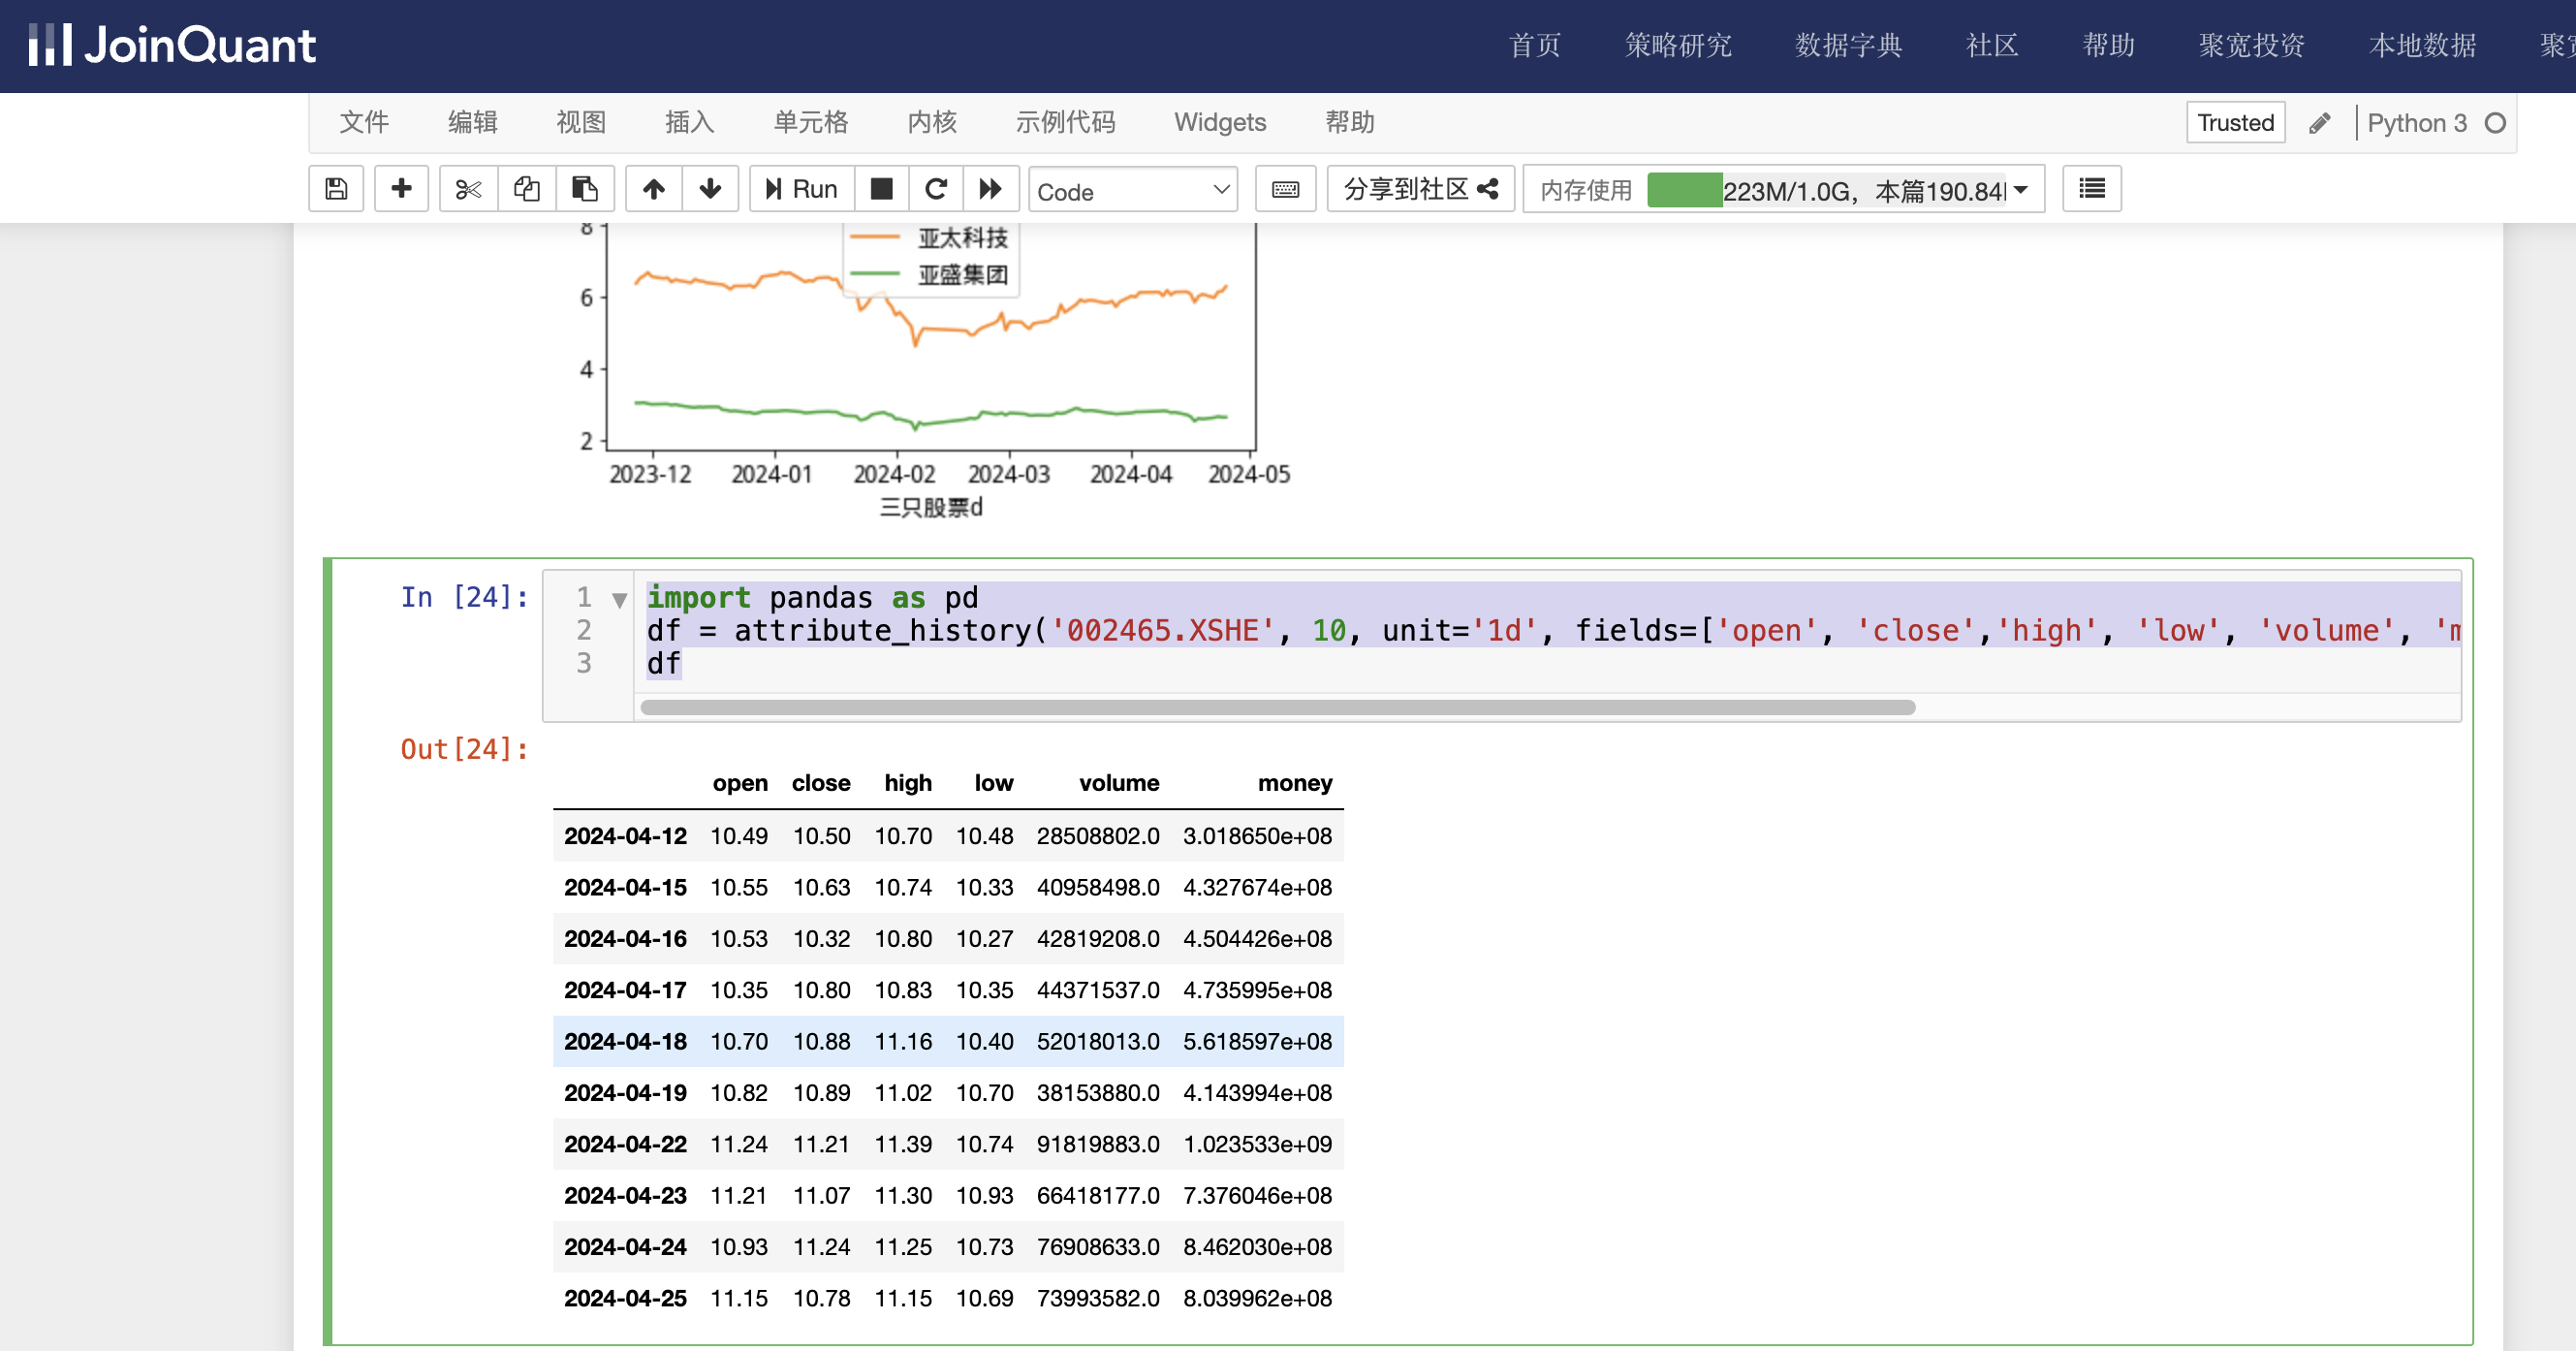Copy the selected cell
The height and width of the screenshot is (1351, 2576).
[x=526, y=188]
